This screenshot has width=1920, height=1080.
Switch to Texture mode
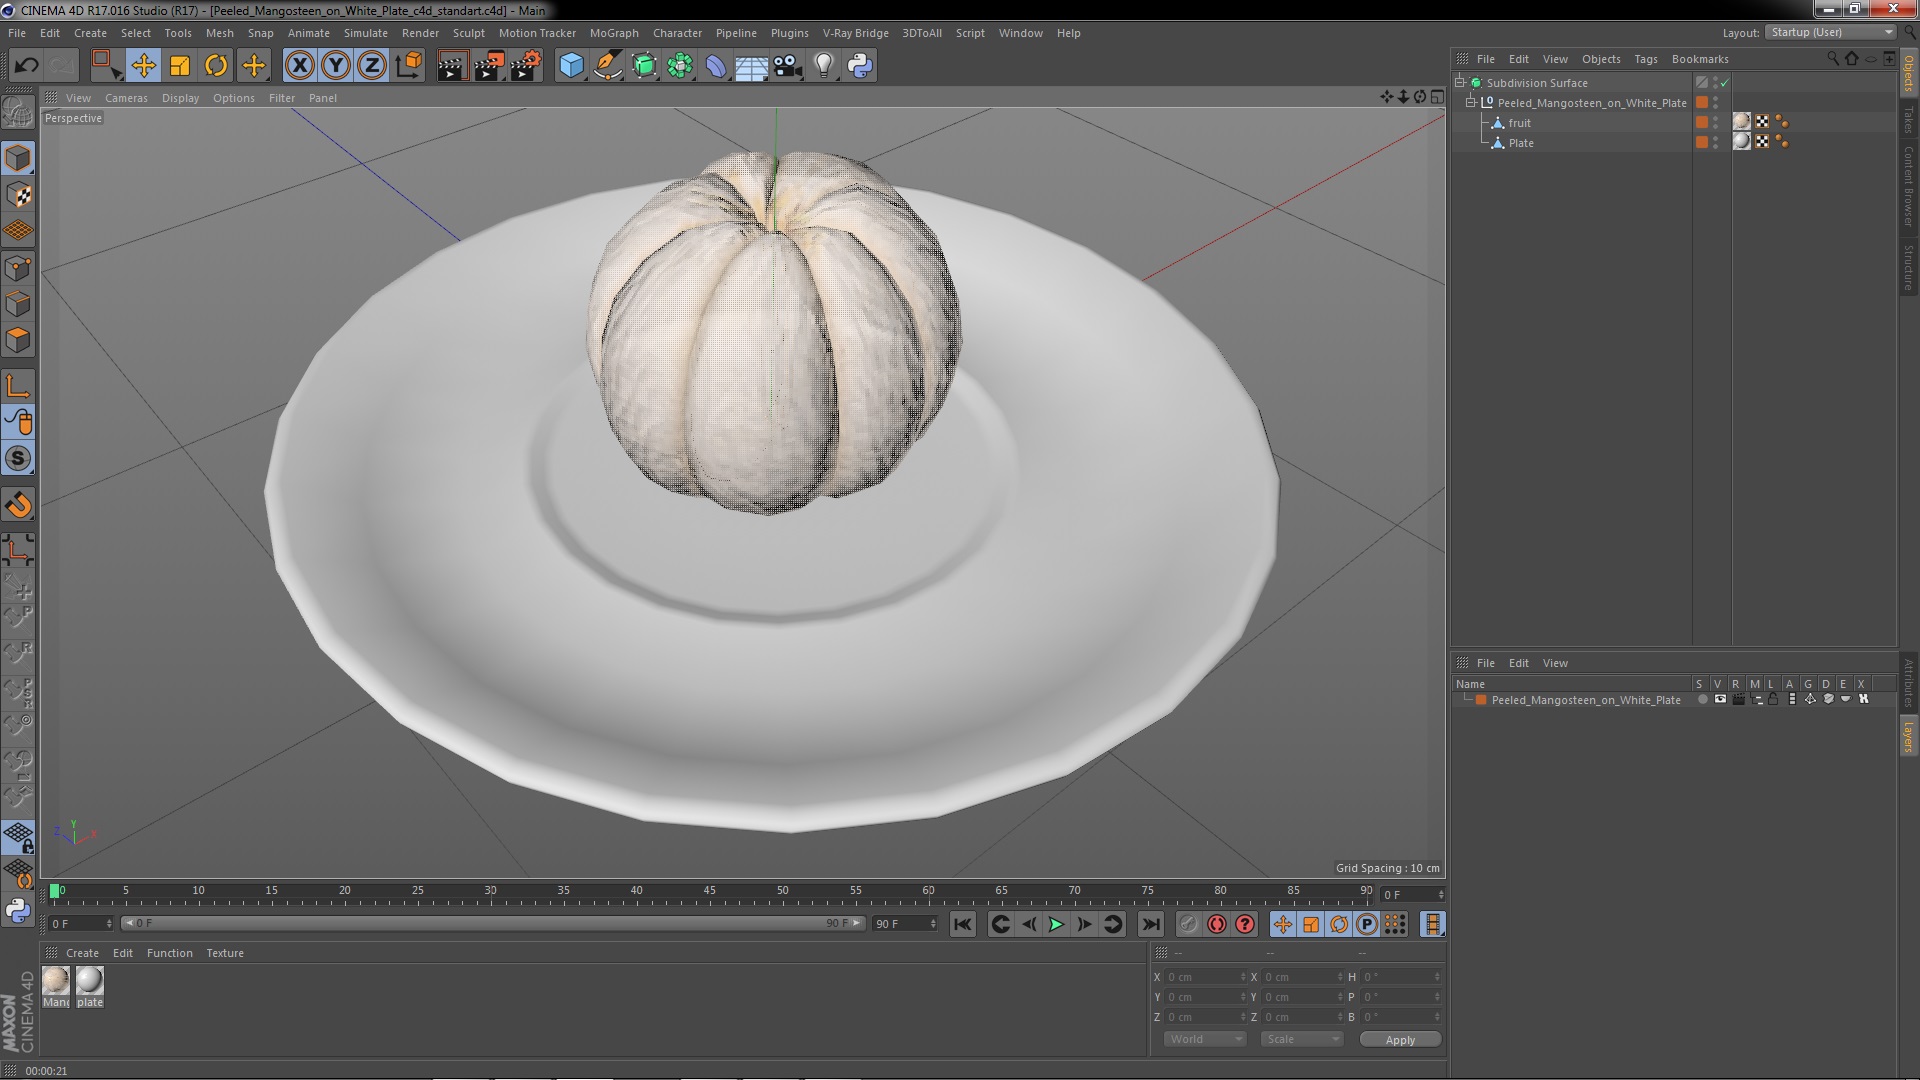pyautogui.click(x=18, y=195)
